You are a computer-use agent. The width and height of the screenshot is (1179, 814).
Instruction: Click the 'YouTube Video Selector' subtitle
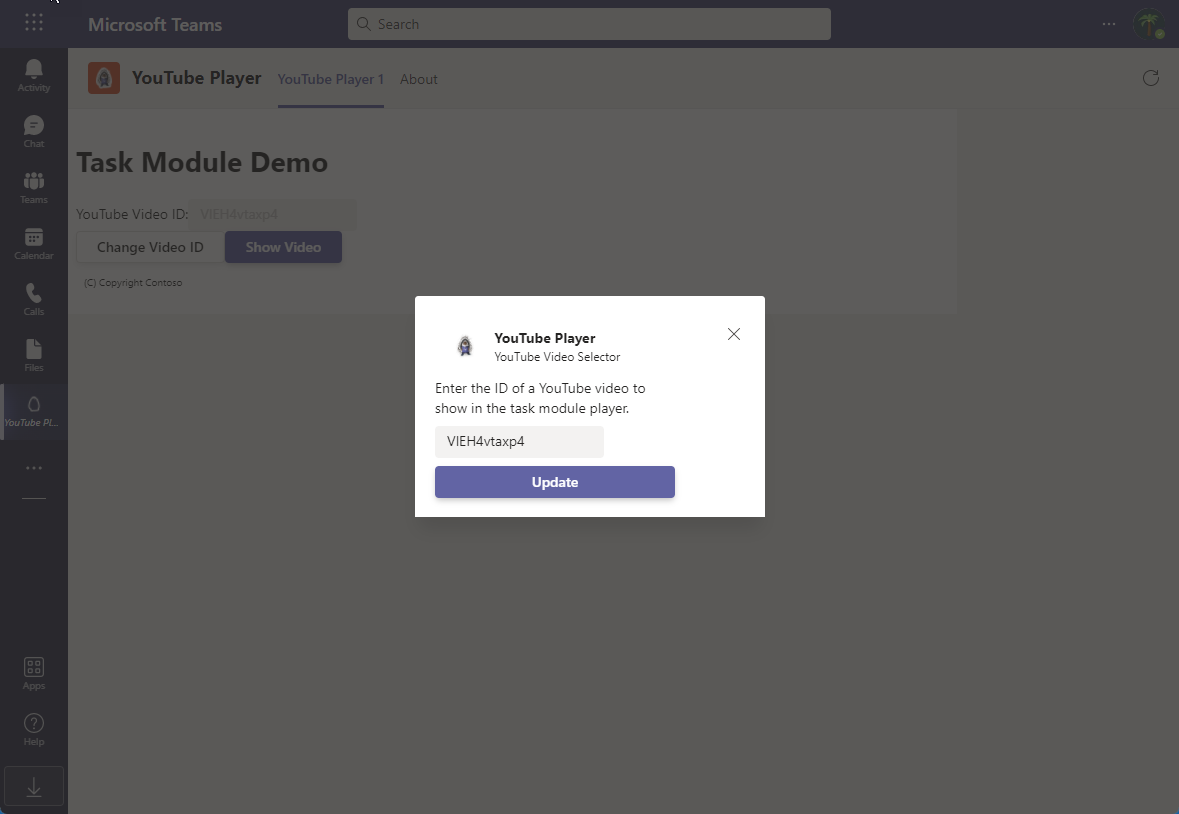point(557,357)
